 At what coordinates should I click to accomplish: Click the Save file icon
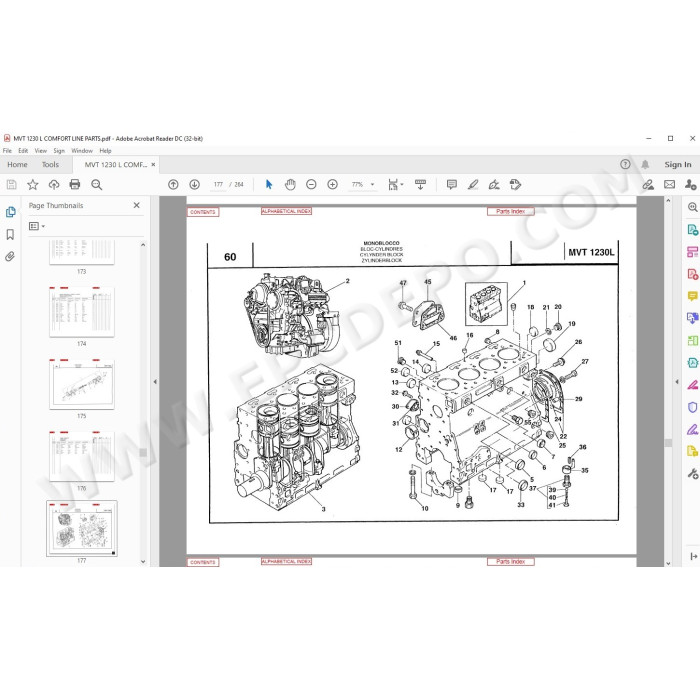pyautogui.click(x=12, y=184)
